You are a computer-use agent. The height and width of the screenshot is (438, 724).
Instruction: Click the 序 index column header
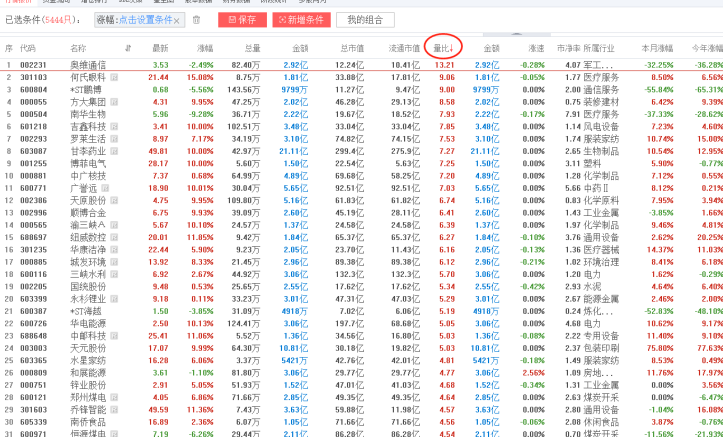(x=9, y=48)
